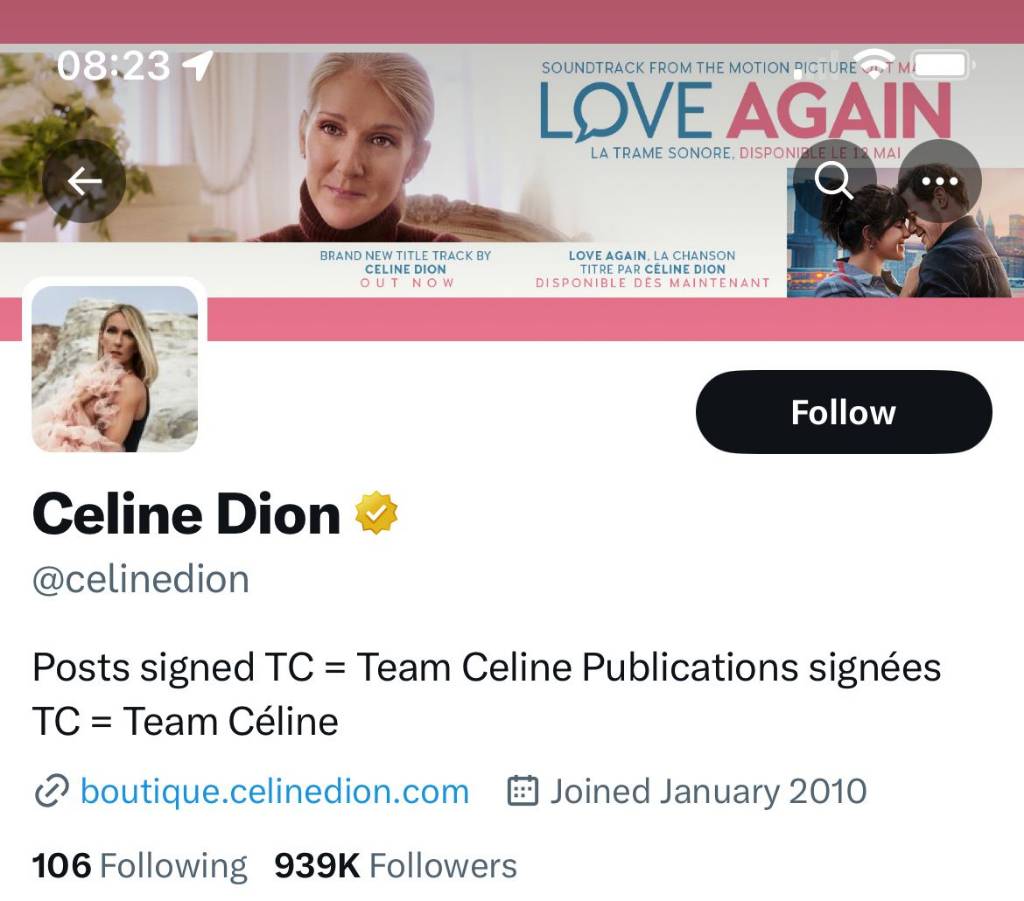Tap the 08:23 clock in status bar
The height and width of the screenshot is (901, 1024).
click(114, 66)
